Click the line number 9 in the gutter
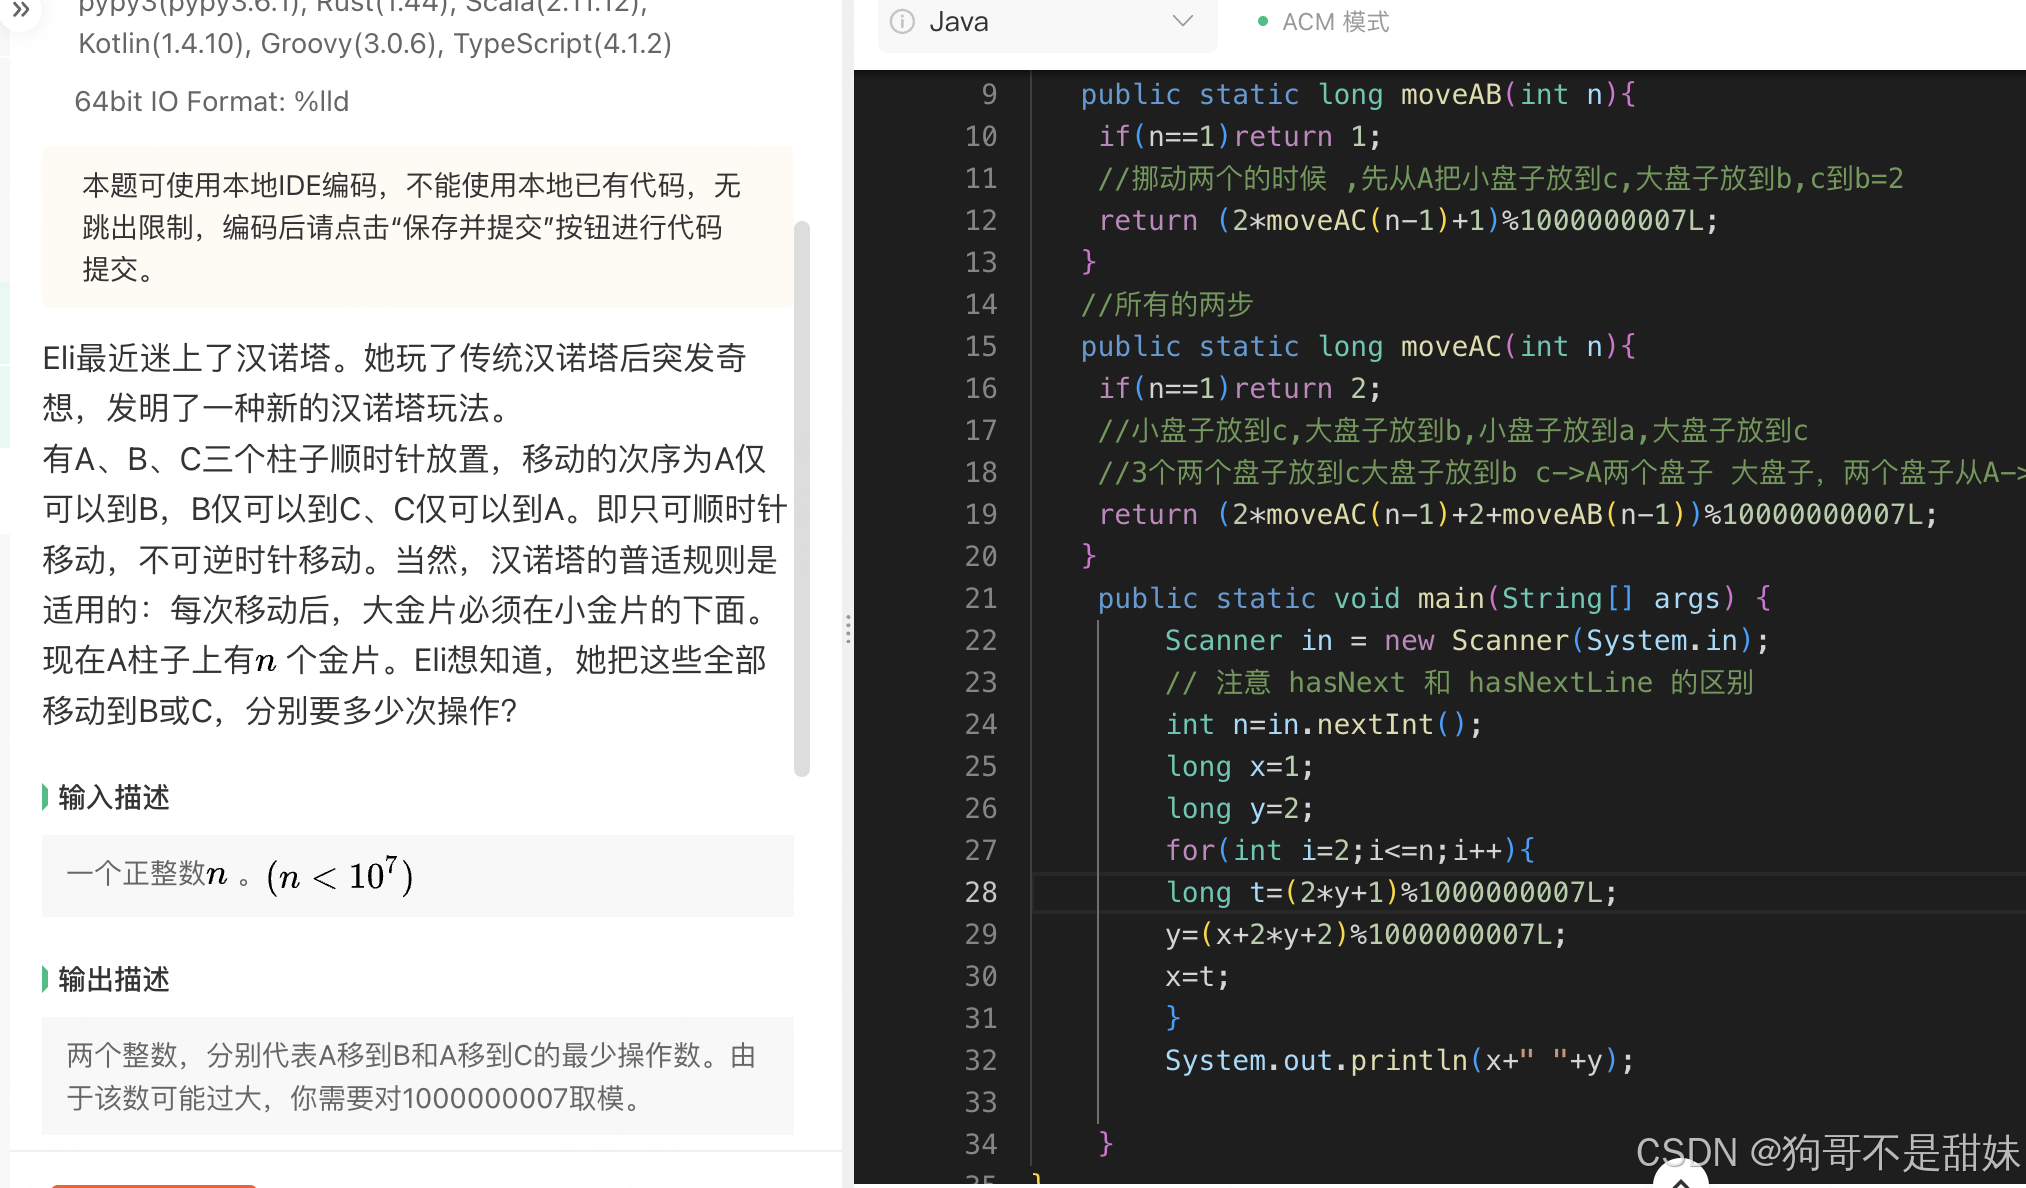The image size is (2026, 1188). click(x=988, y=94)
